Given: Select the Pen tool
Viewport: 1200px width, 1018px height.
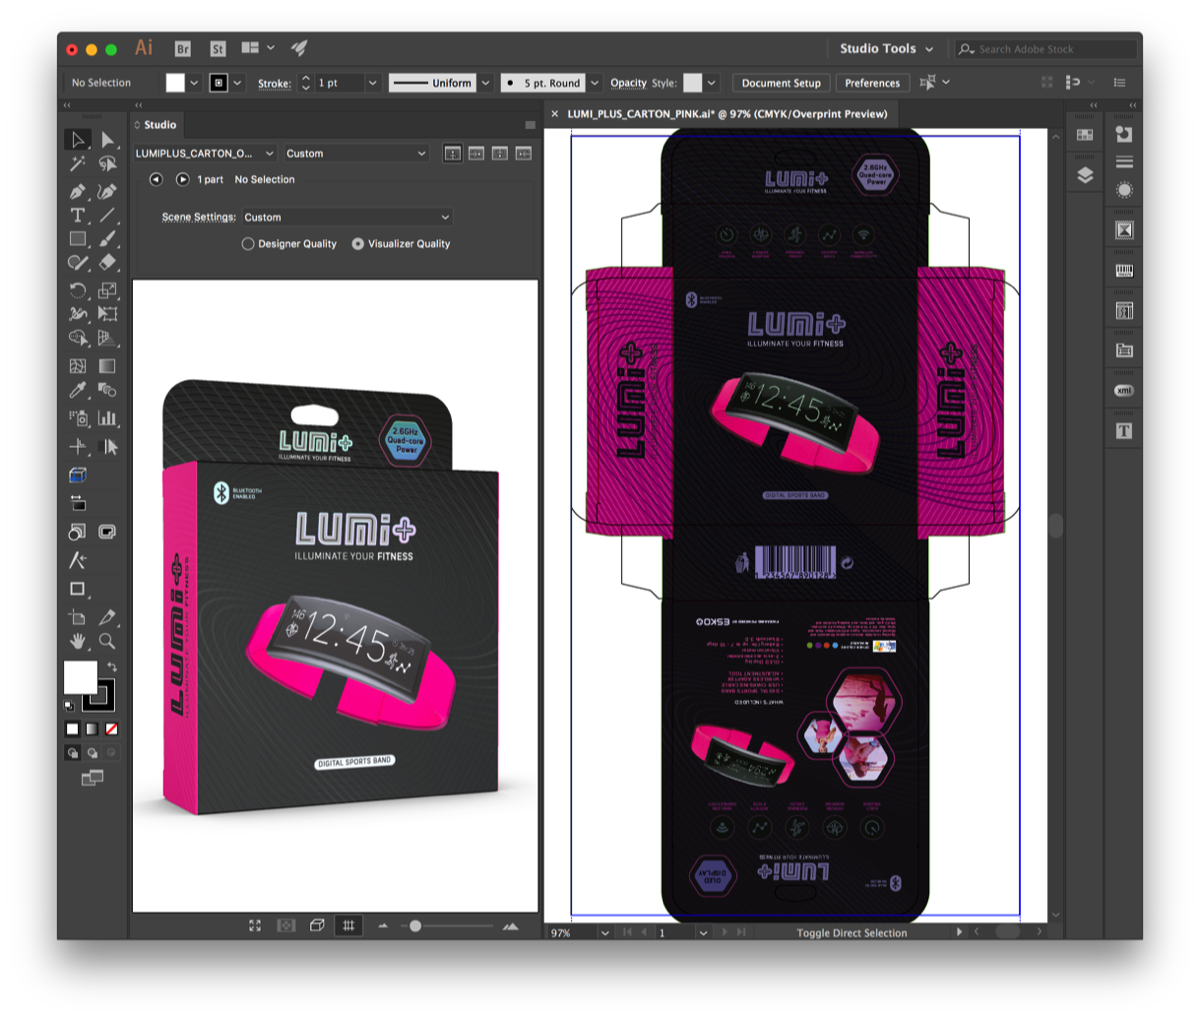Looking at the screenshot, I should click(x=77, y=191).
